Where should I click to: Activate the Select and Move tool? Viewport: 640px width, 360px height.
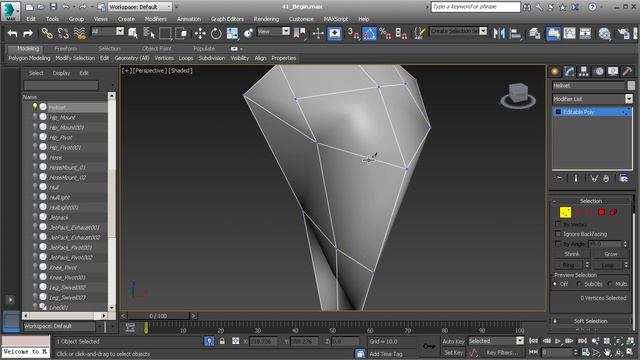[200, 33]
